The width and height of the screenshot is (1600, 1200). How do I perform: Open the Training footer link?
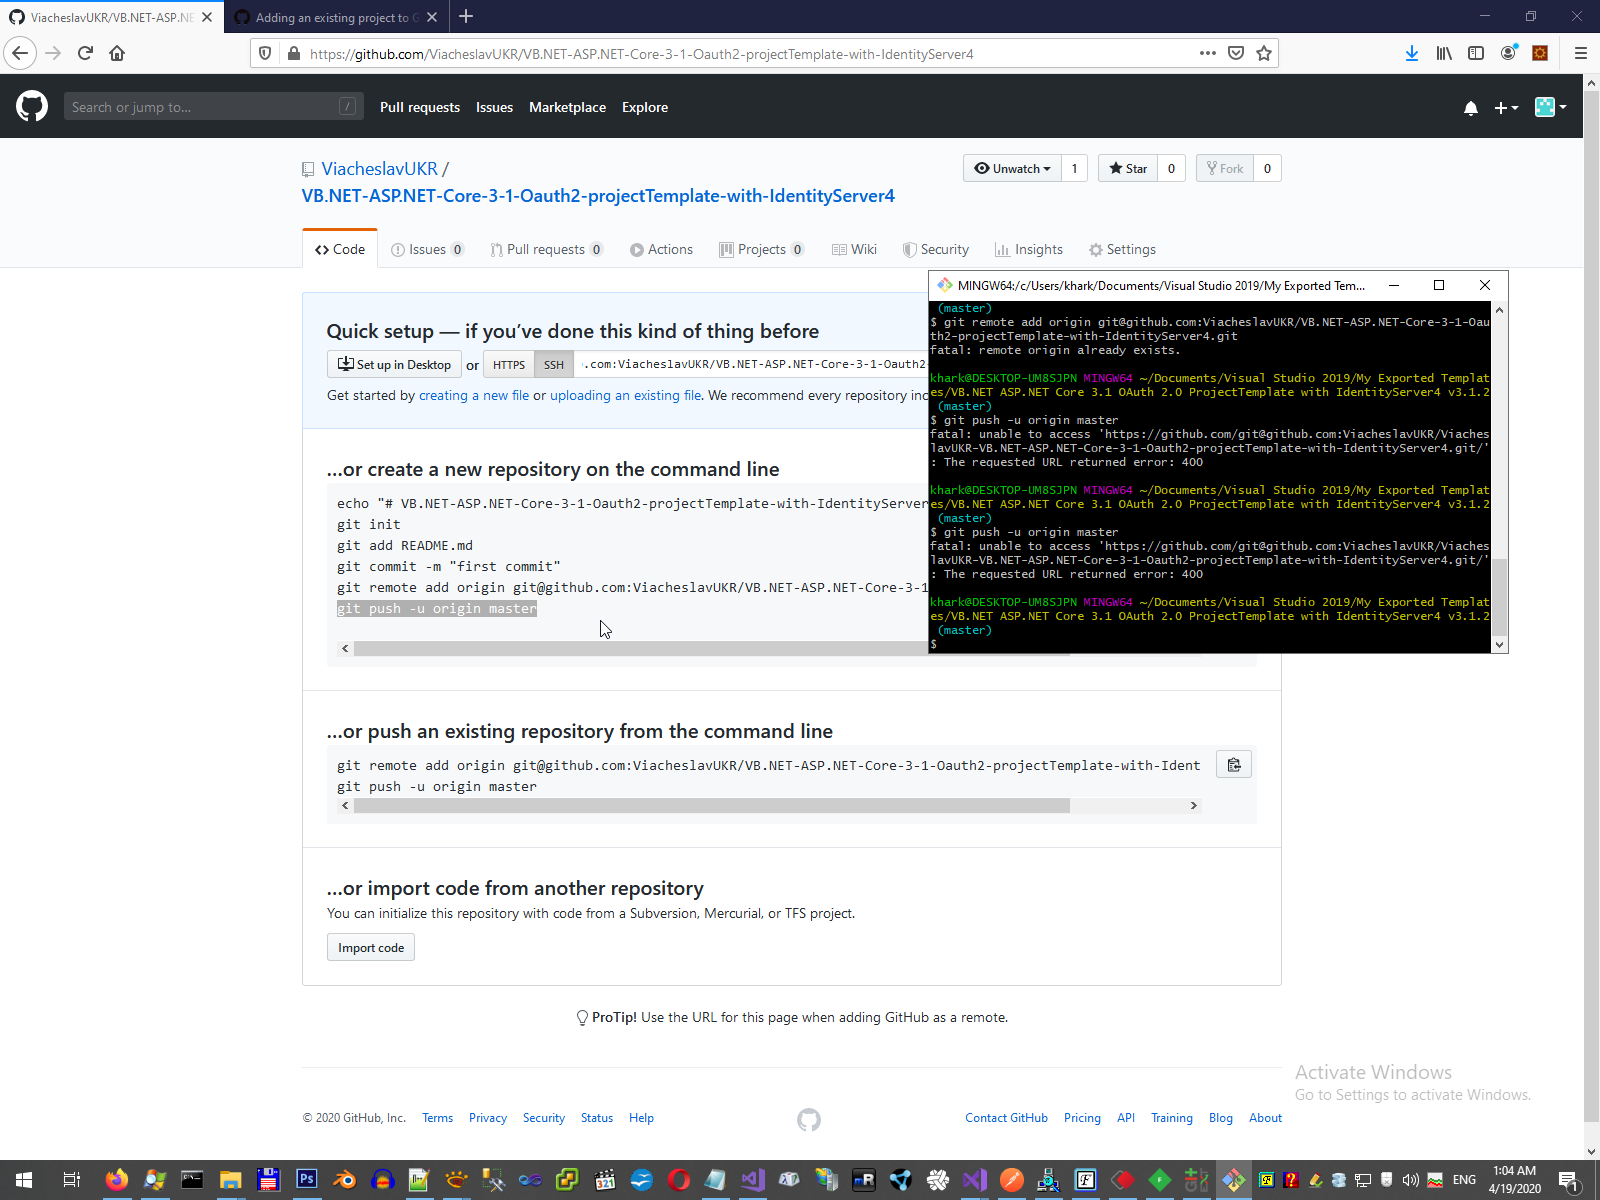(1172, 1118)
